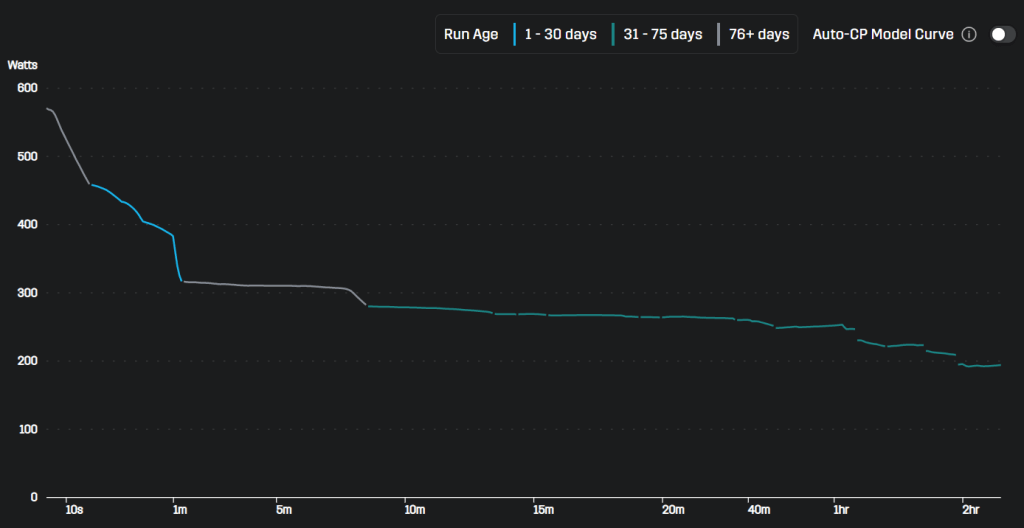Toggle the Auto-CP Model Curve switch
The height and width of the screenshot is (528, 1024).
coord(1001,34)
